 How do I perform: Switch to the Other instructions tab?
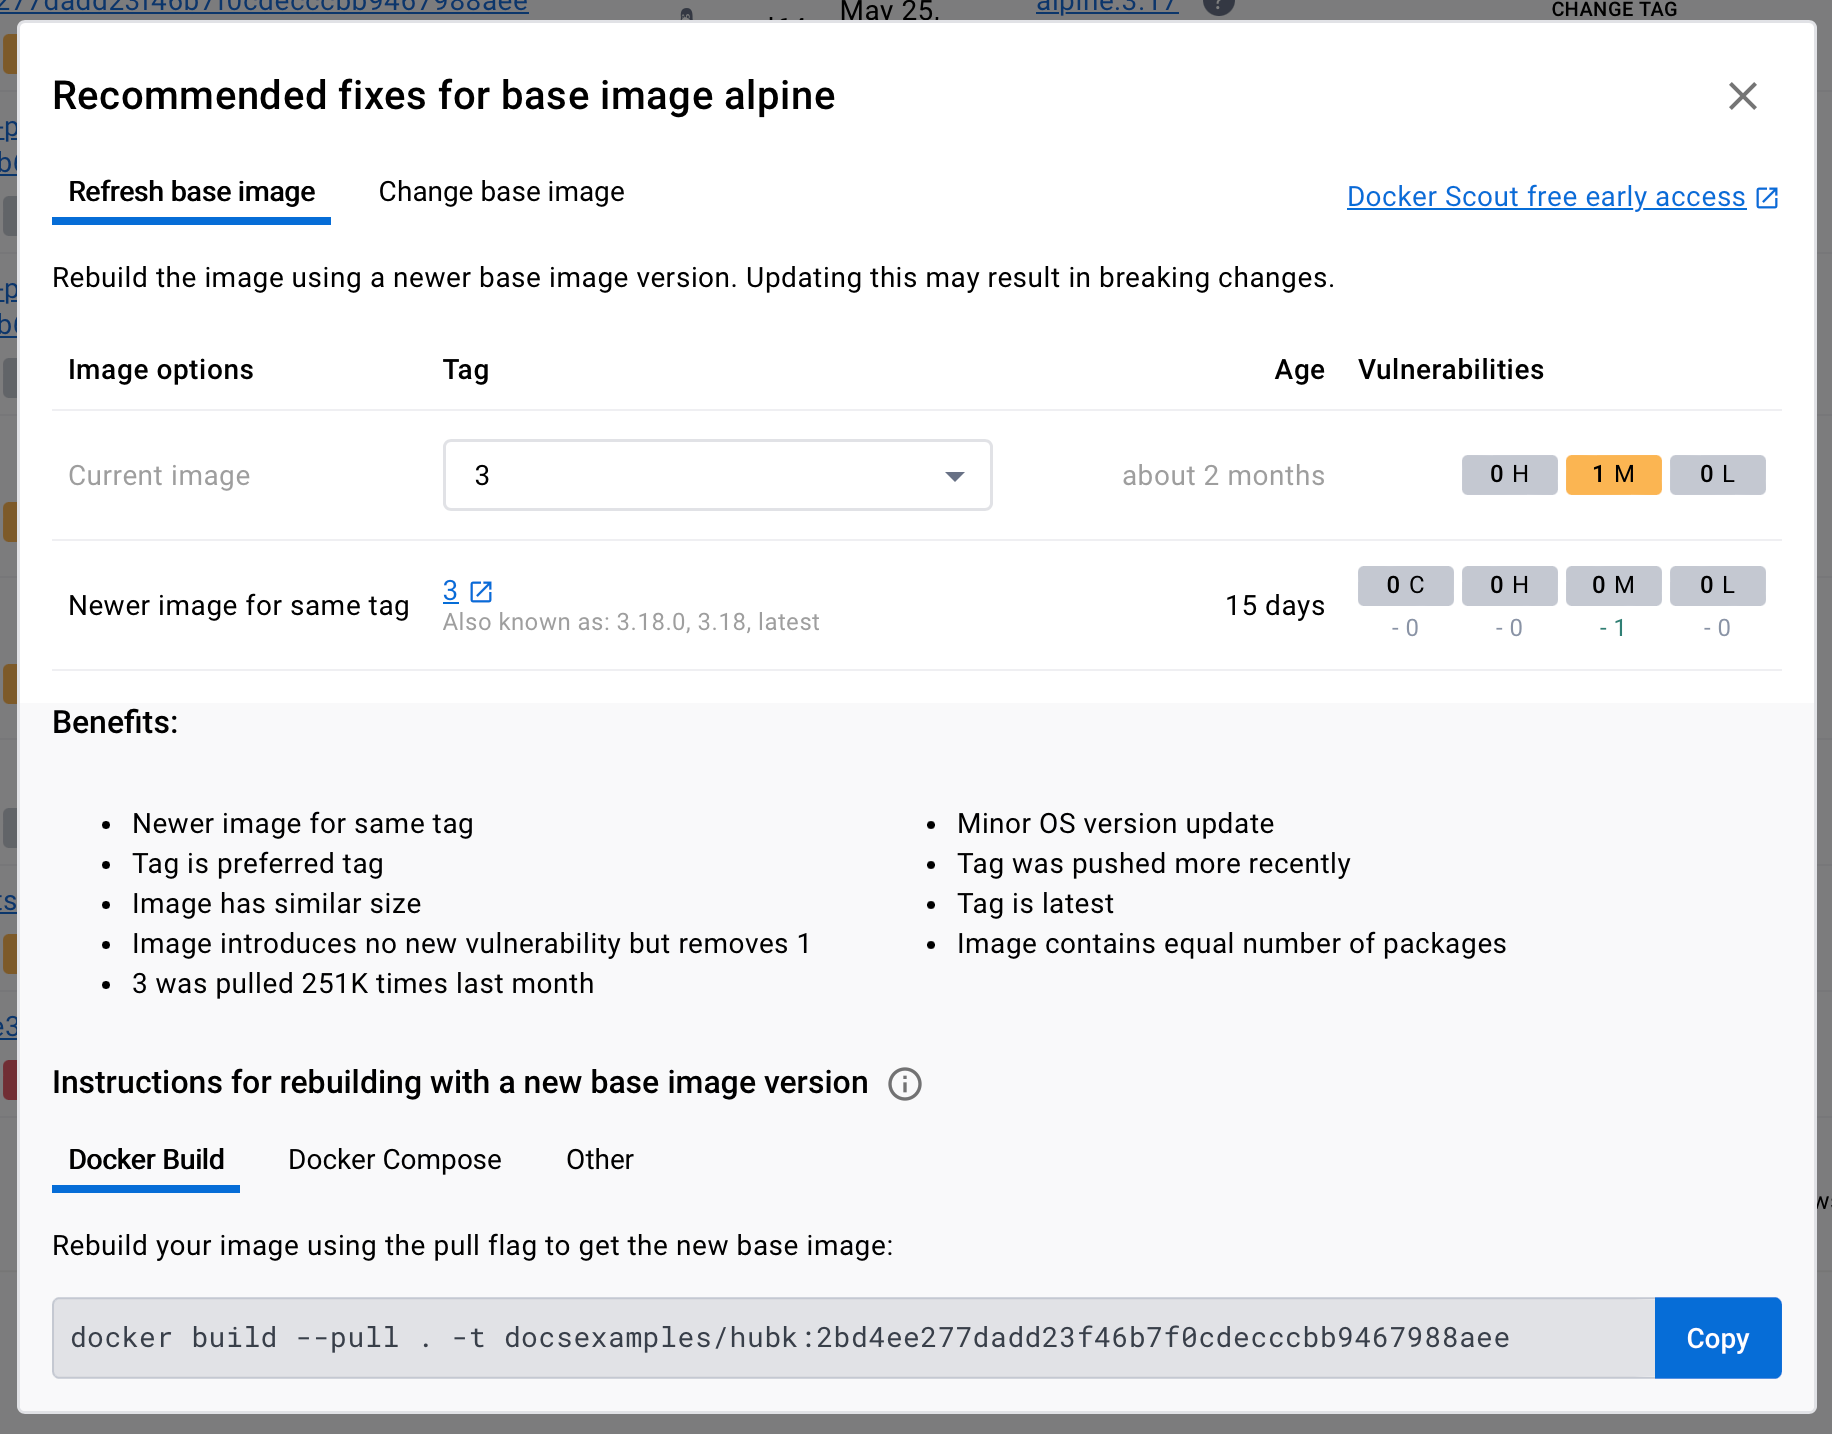point(600,1160)
